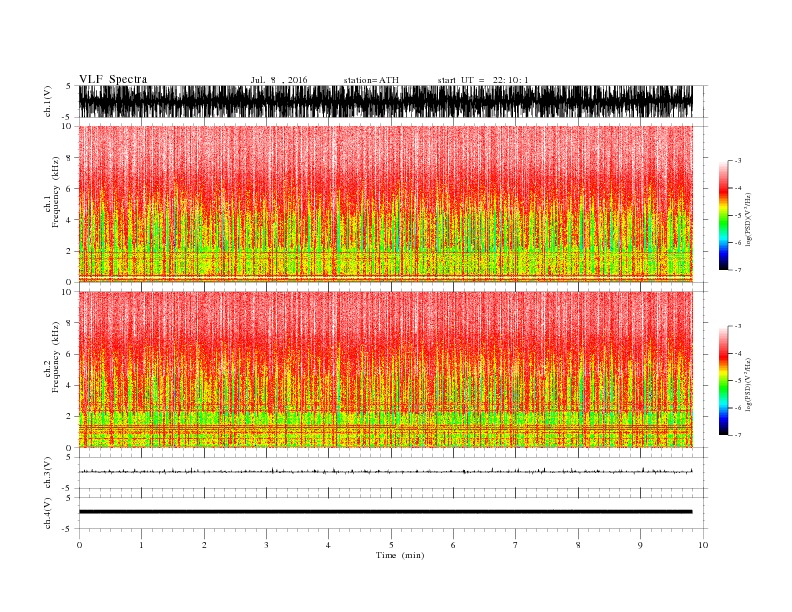Click the "ch.1(V)" axis label
The height and width of the screenshot is (612, 792).
[47, 101]
